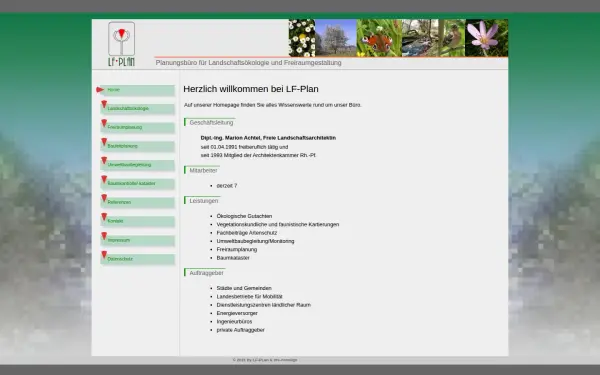Click the stream photo in the header
The width and height of the screenshot is (600, 375).
click(x=420, y=38)
